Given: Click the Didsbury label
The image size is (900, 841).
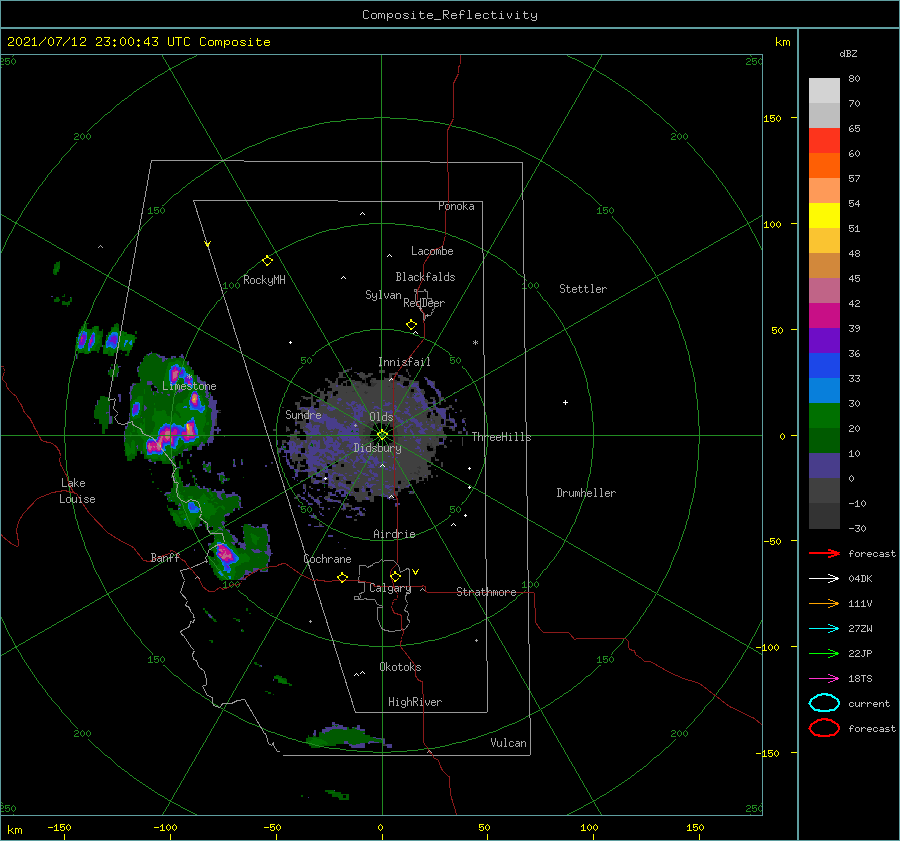Looking at the screenshot, I should click(377, 448).
